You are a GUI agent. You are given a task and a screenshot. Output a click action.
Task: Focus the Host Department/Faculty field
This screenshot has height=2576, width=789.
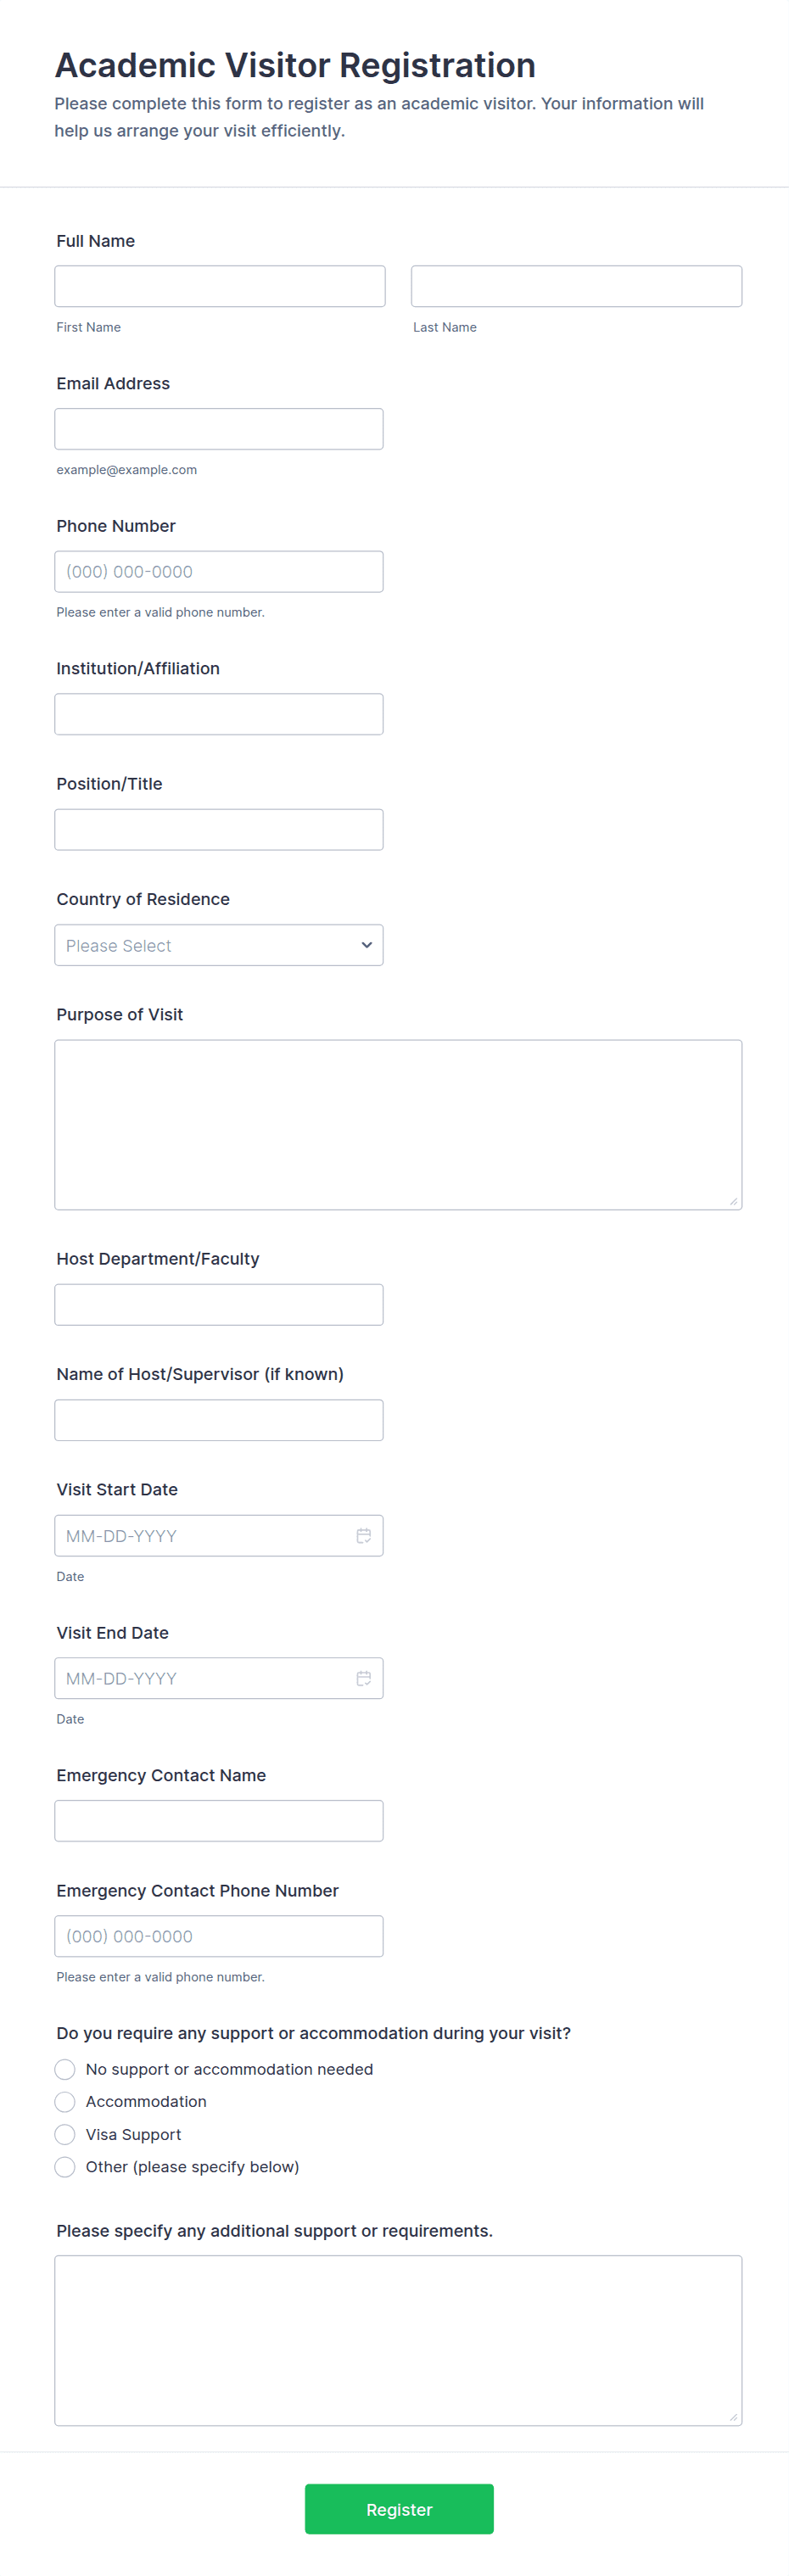coord(218,1305)
